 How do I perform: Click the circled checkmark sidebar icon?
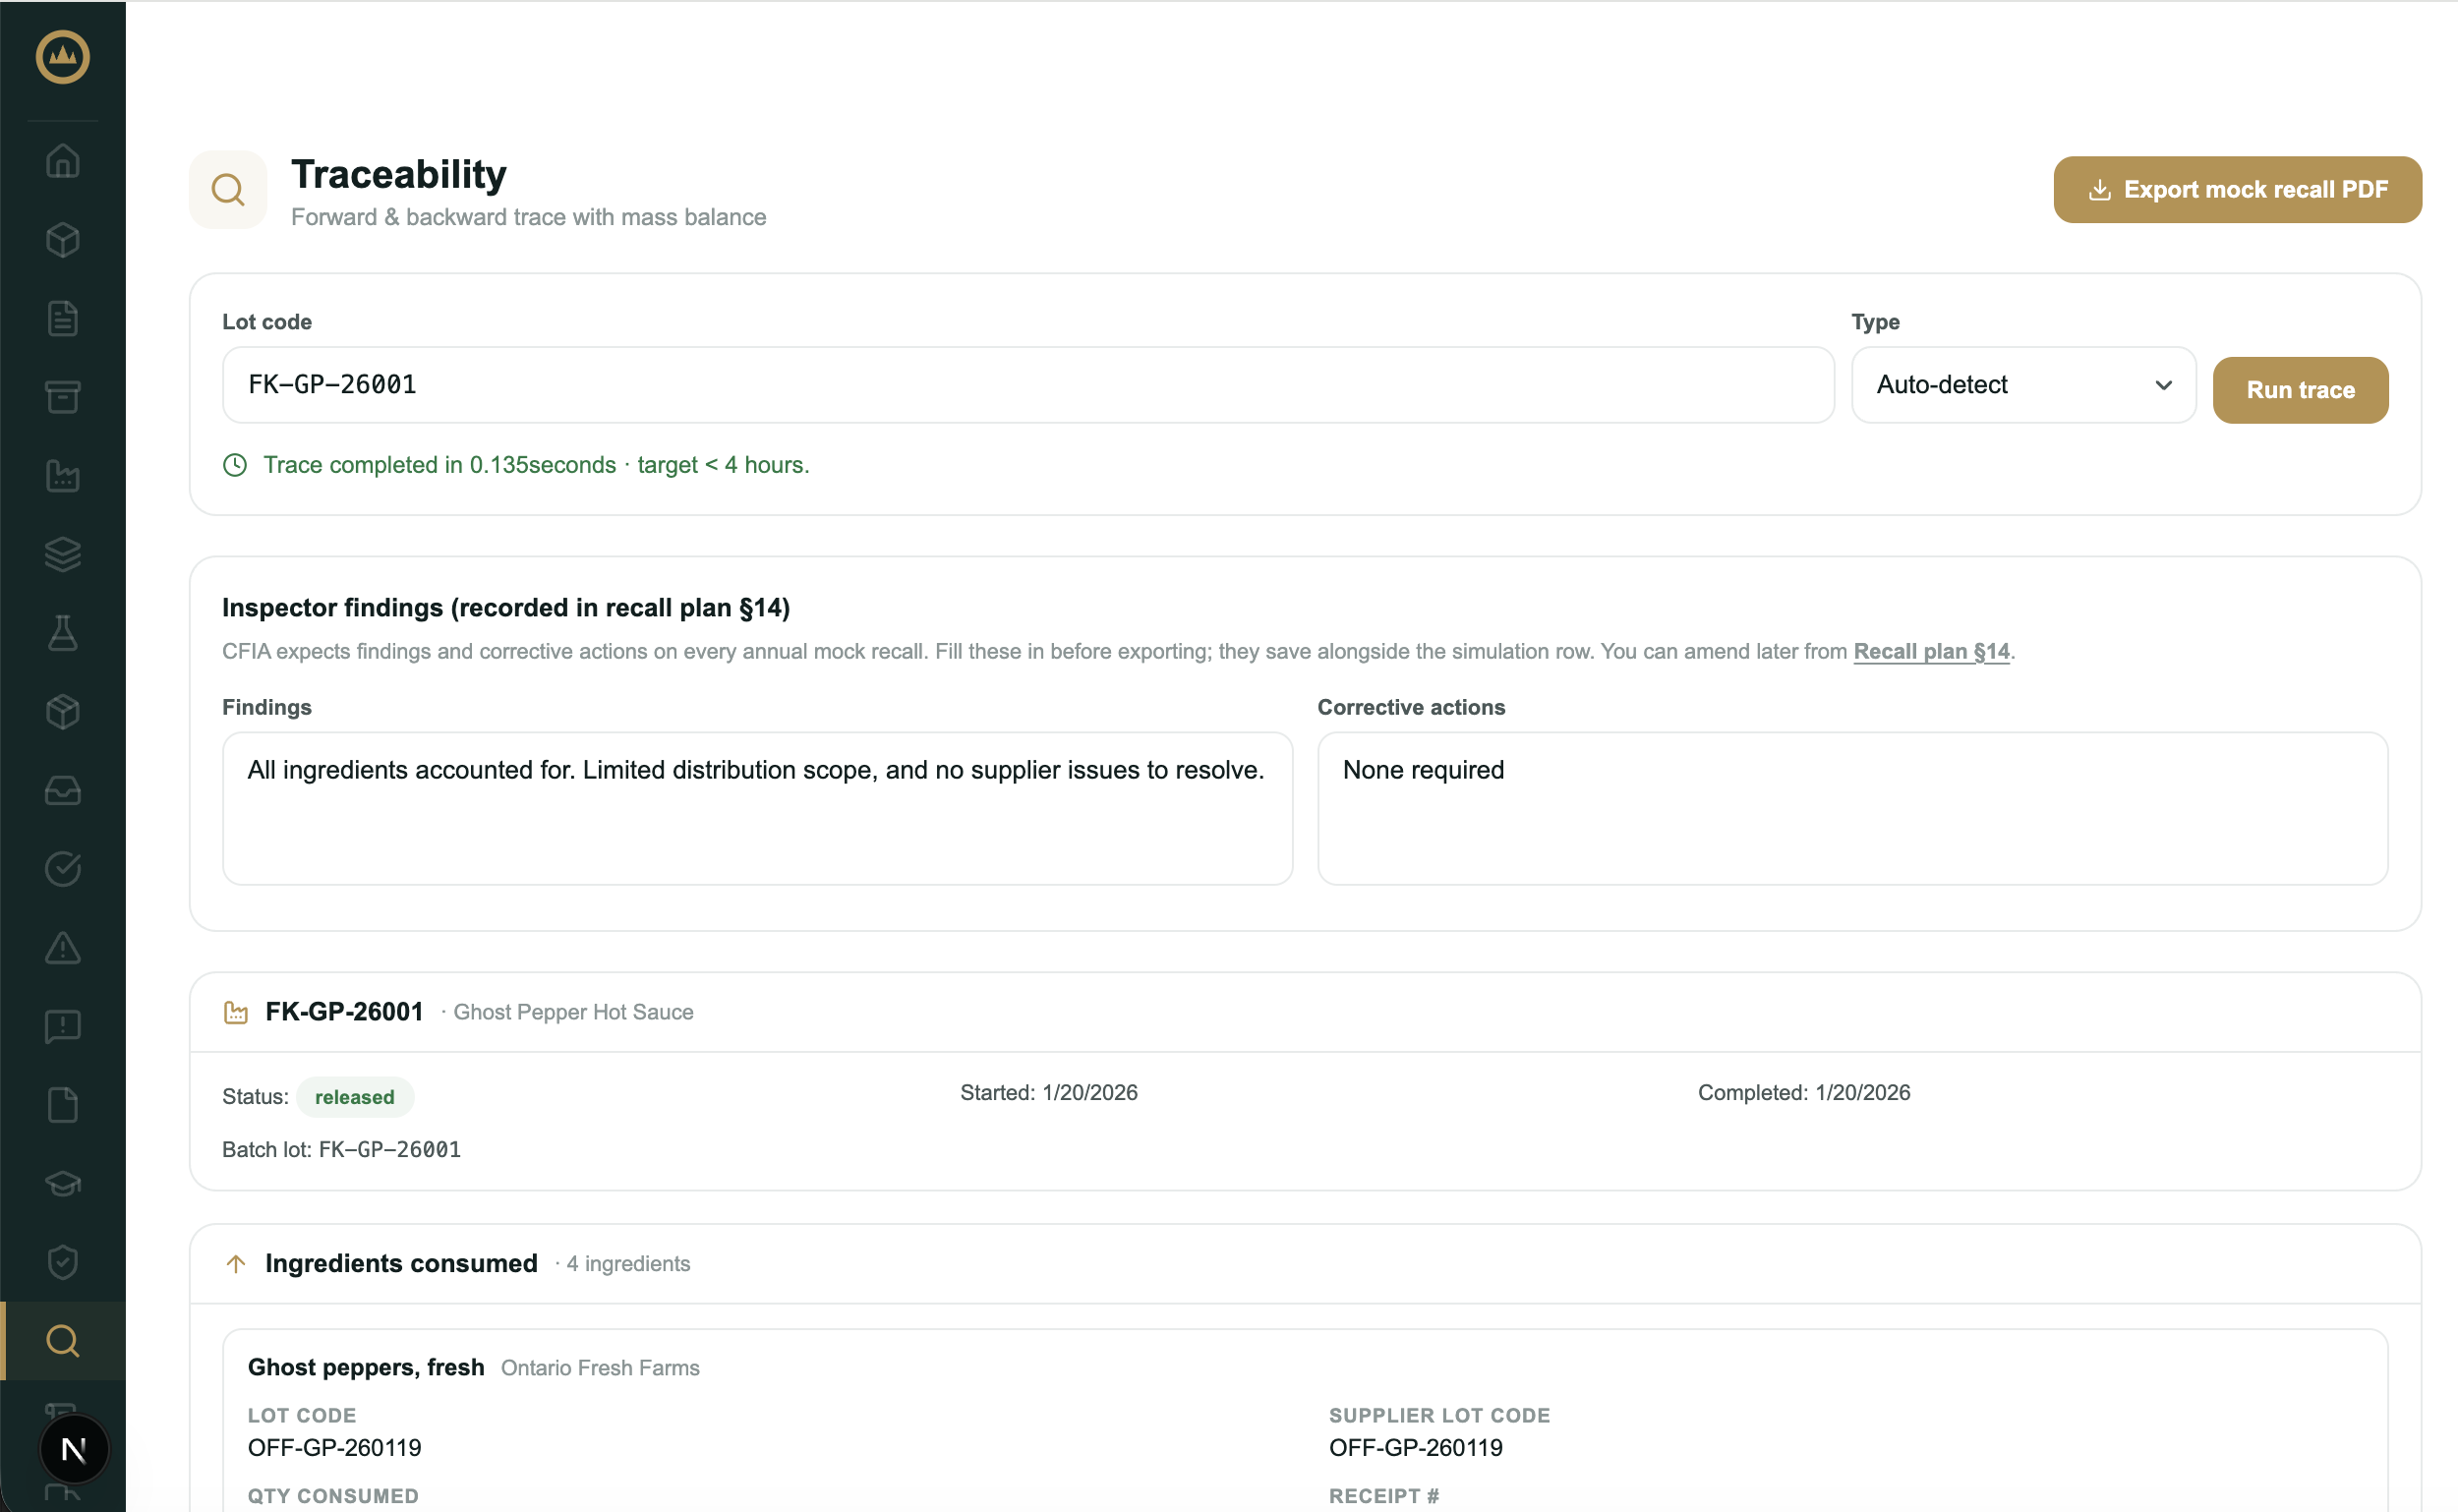pyautogui.click(x=63, y=869)
